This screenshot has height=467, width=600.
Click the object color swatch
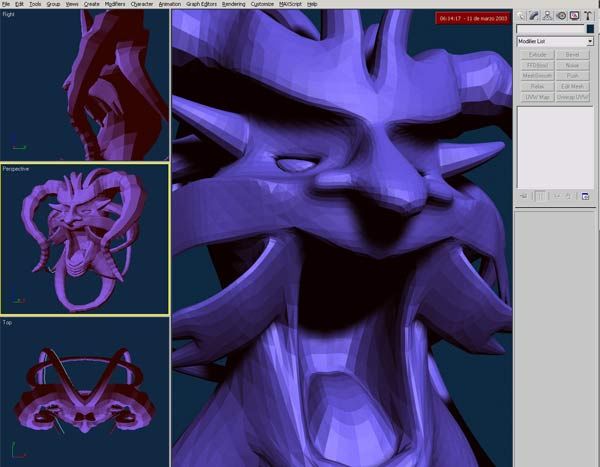click(590, 29)
